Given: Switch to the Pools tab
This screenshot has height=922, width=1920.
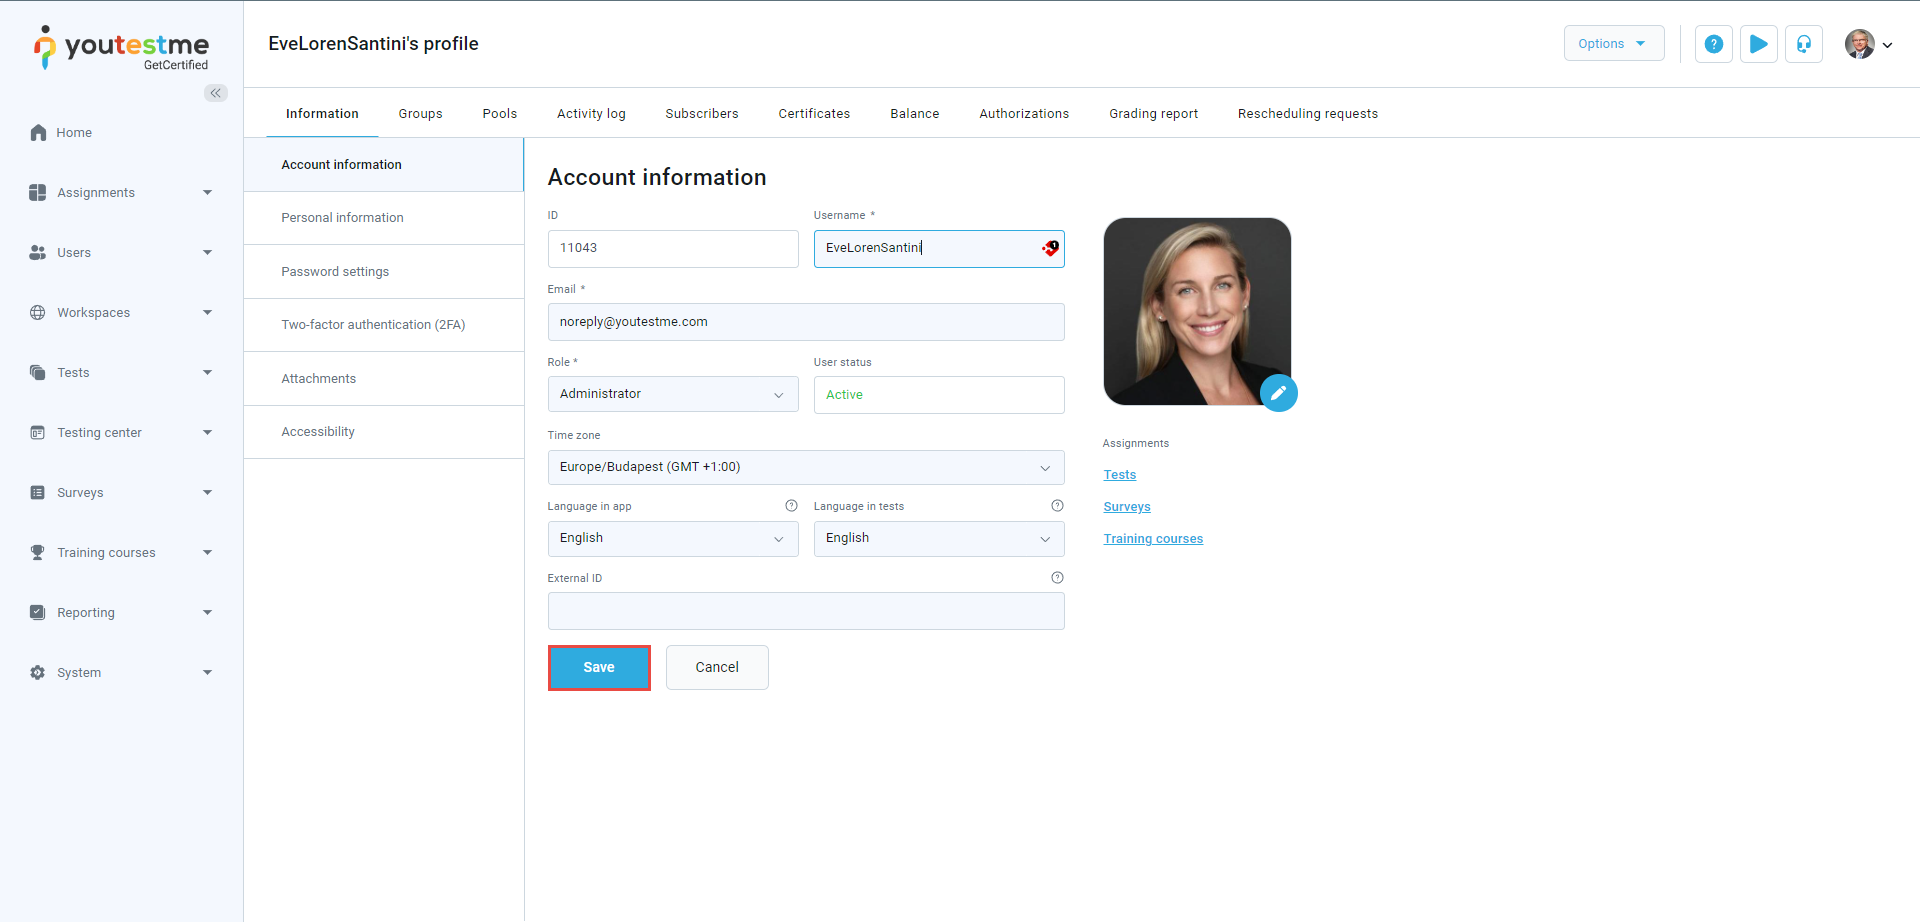Looking at the screenshot, I should [500, 113].
